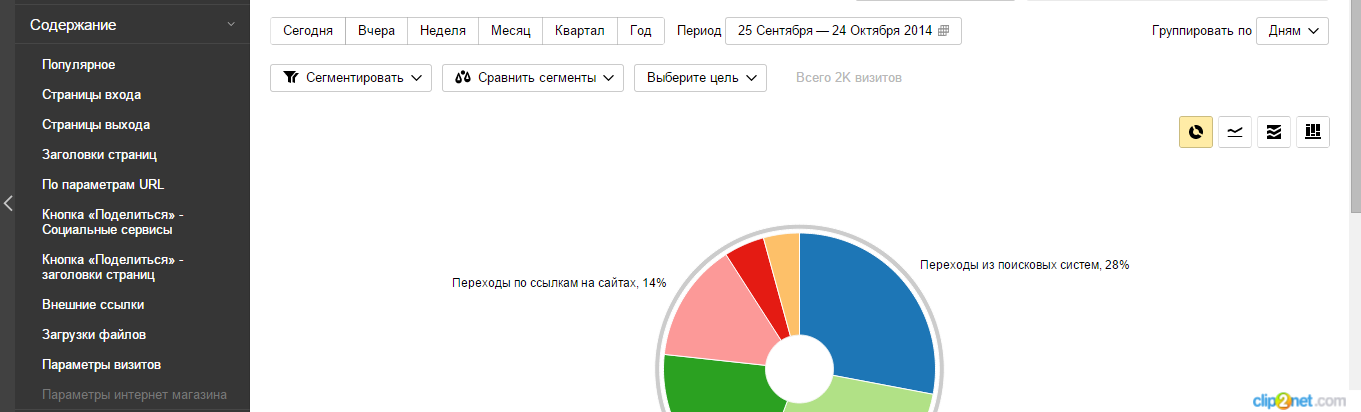The width and height of the screenshot is (1361, 412).
Task: Select the Сегодня period tab
Action: (308, 31)
